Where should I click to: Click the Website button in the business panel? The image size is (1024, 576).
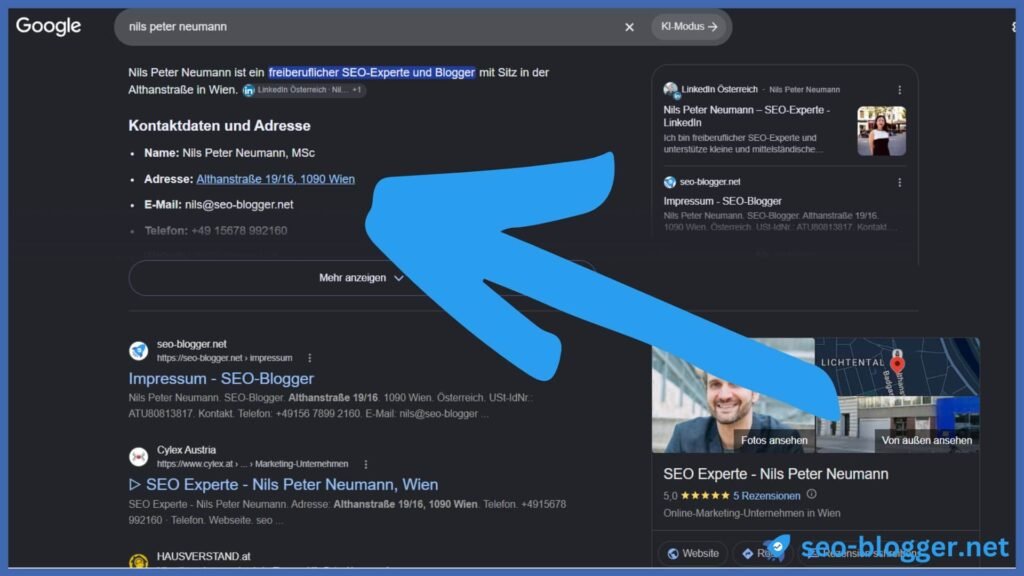tap(692, 553)
